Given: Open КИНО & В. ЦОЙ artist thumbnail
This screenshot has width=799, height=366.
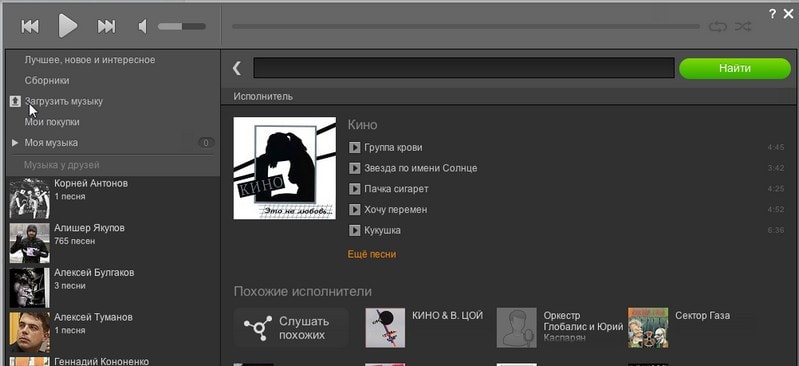Looking at the screenshot, I should [x=385, y=328].
